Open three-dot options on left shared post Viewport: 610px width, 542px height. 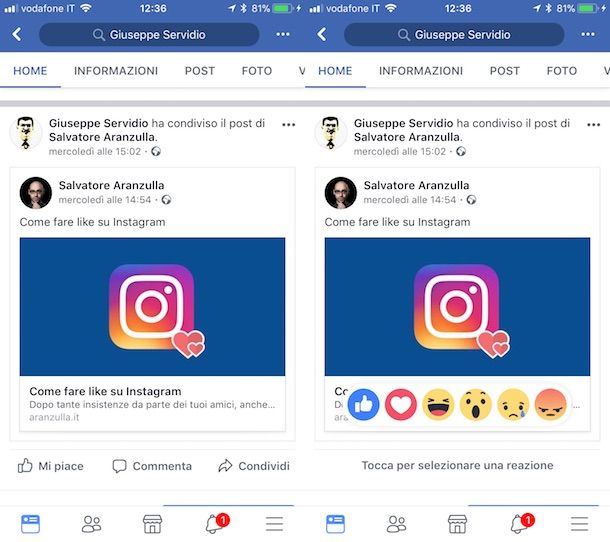[x=289, y=125]
